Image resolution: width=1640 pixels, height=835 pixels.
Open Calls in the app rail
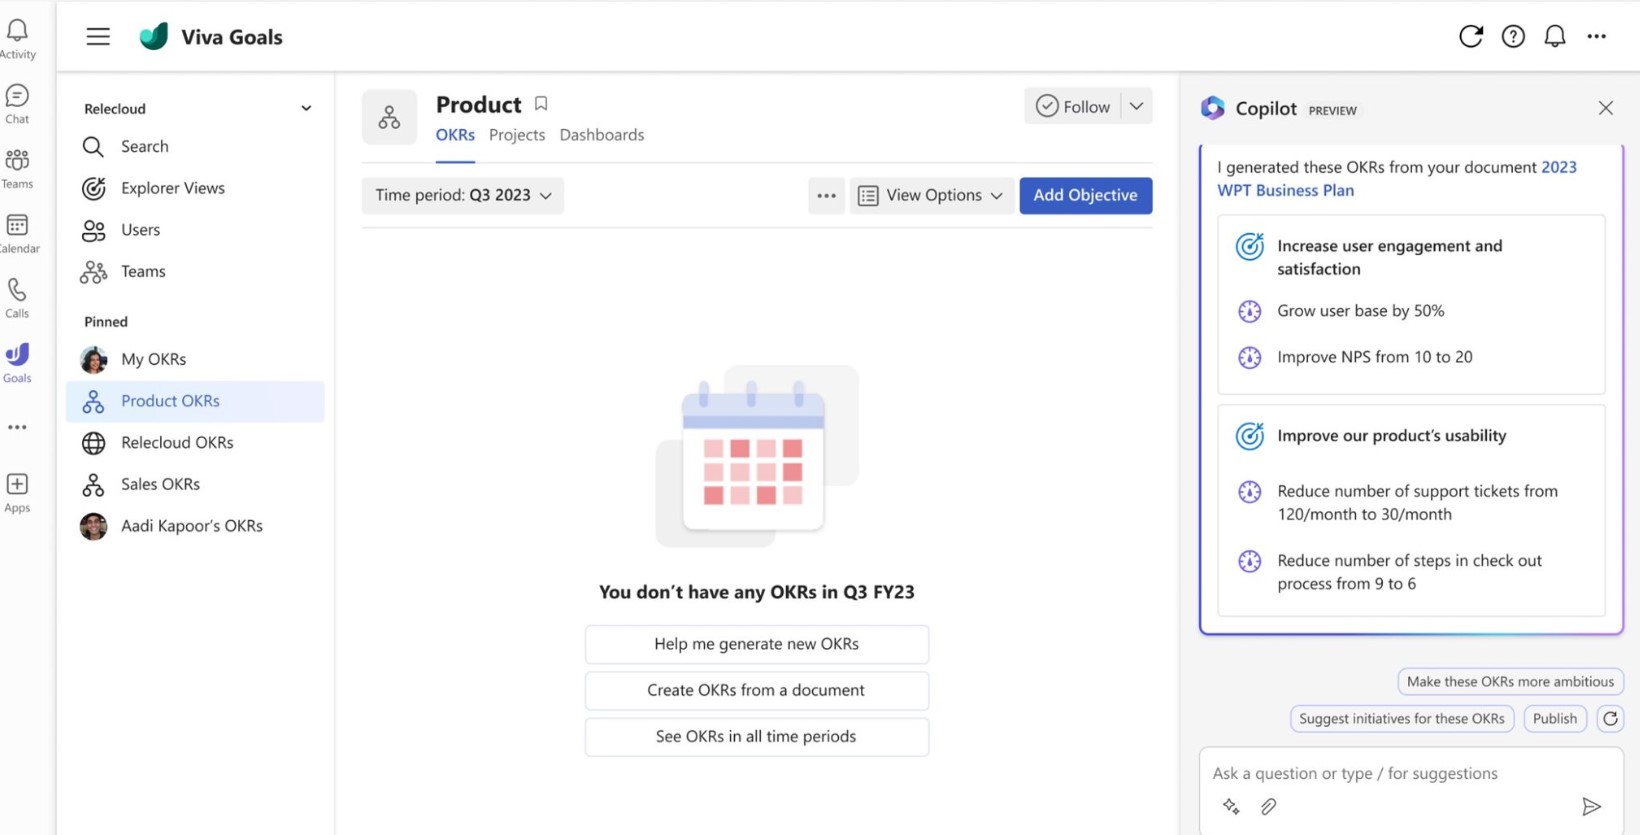pos(17,299)
